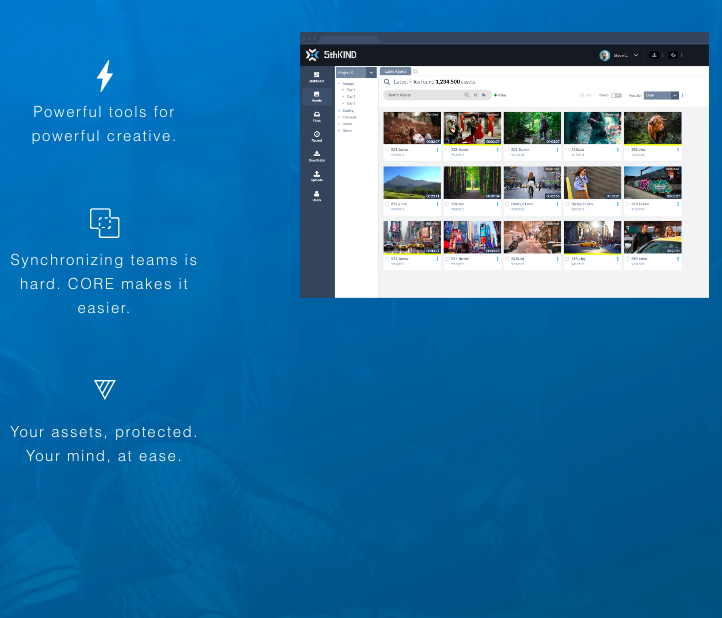Expand the Day 1 subfolder in tree
The width and height of the screenshot is (722, 618).
344,90
